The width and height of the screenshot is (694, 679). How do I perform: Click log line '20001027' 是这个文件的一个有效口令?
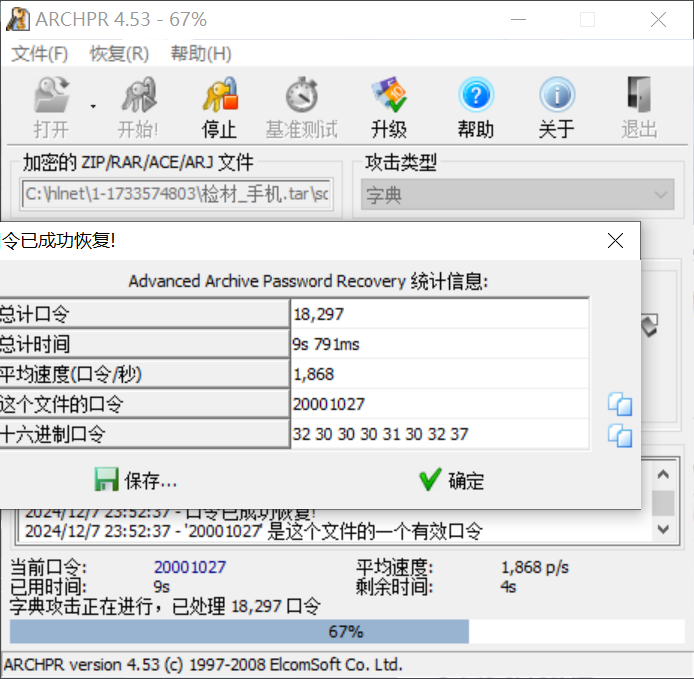click(254, 531)
